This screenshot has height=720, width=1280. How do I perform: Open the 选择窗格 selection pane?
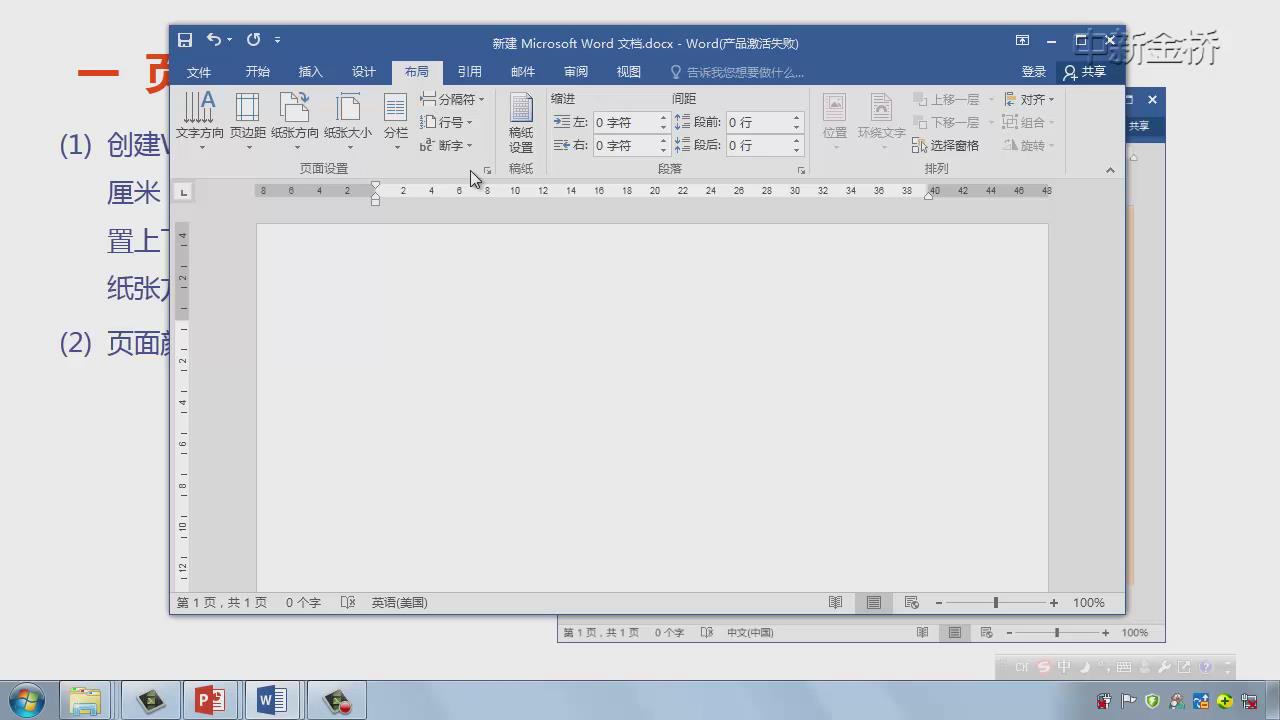tap(946, 145)
